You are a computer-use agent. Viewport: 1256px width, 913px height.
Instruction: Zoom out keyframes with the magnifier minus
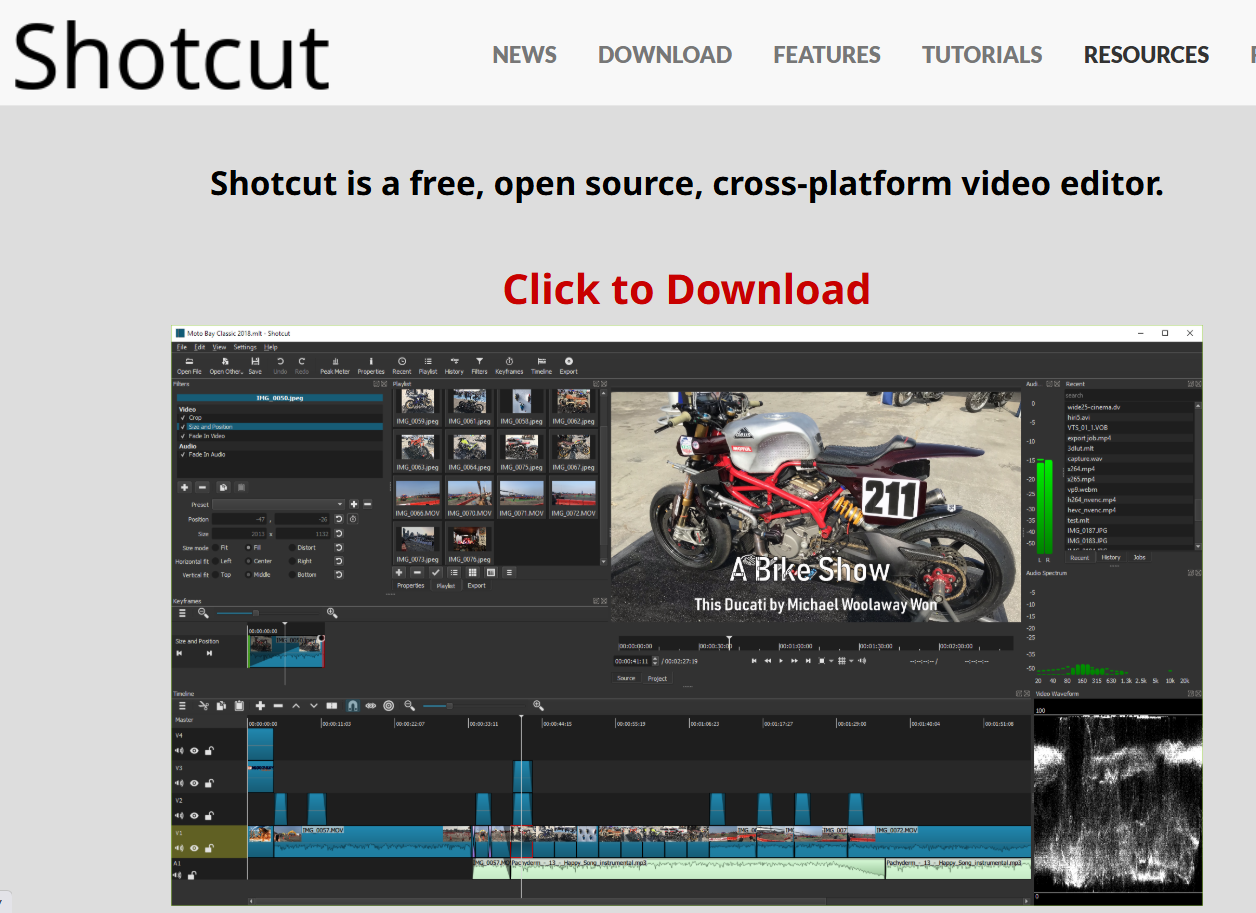(x=203, y=612)
